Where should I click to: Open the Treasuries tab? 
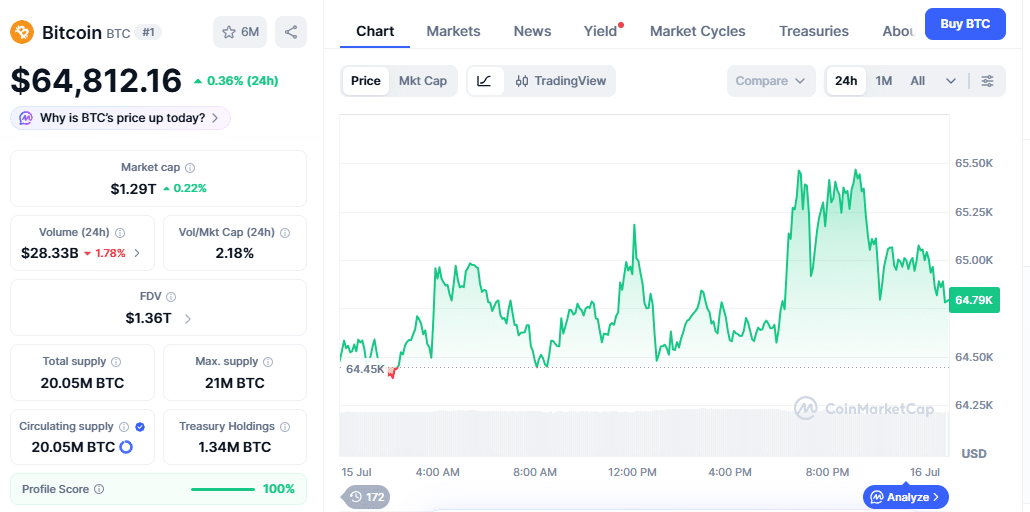click(814, 31)
